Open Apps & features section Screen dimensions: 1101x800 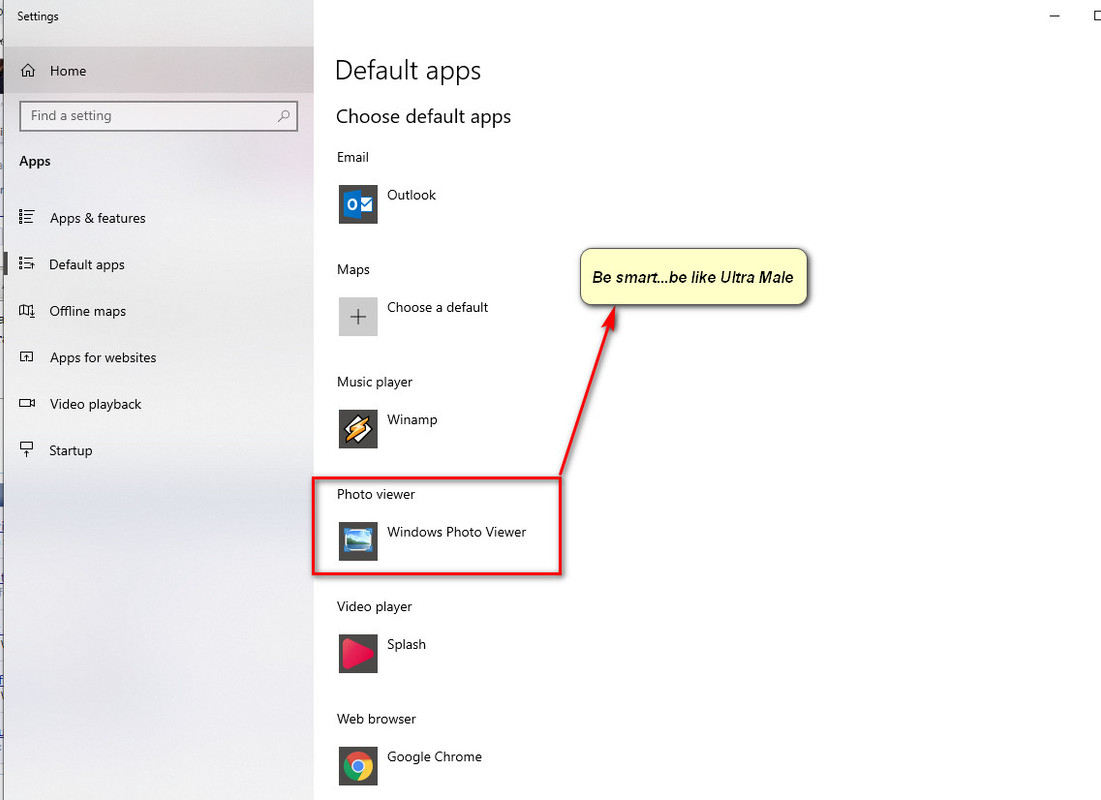pos(159,218)
